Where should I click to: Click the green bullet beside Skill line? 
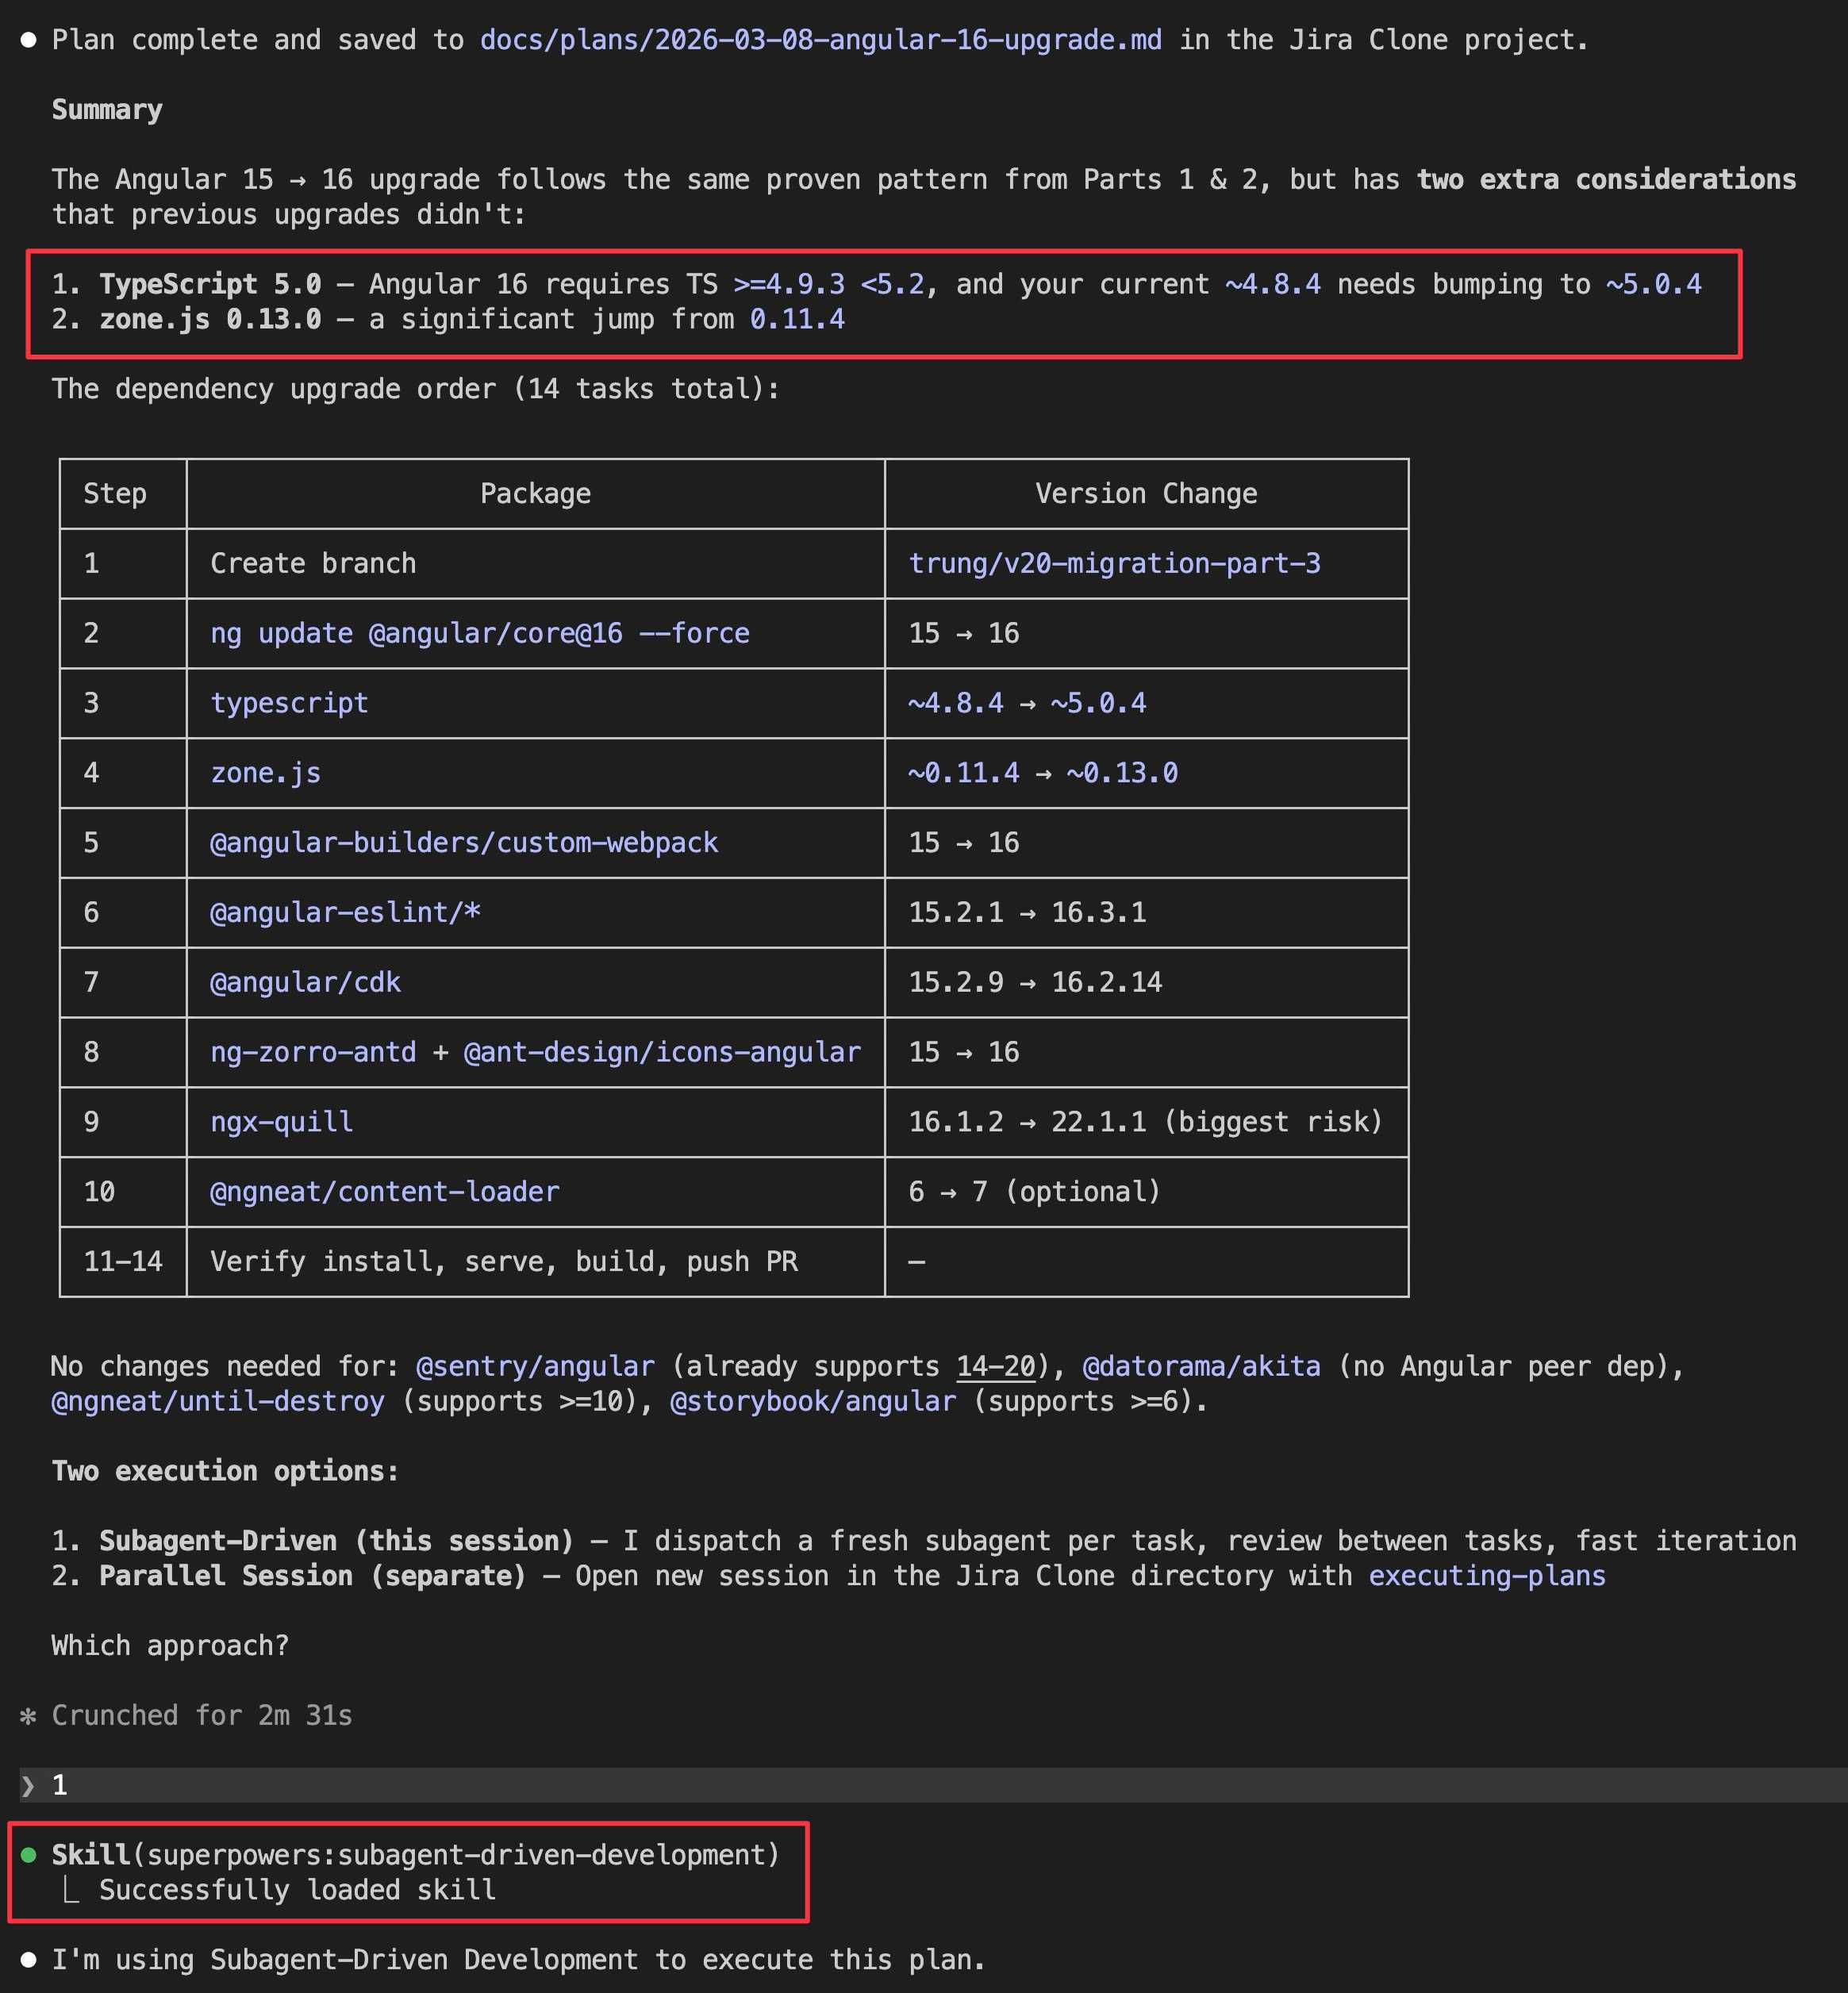[29, 1855]
